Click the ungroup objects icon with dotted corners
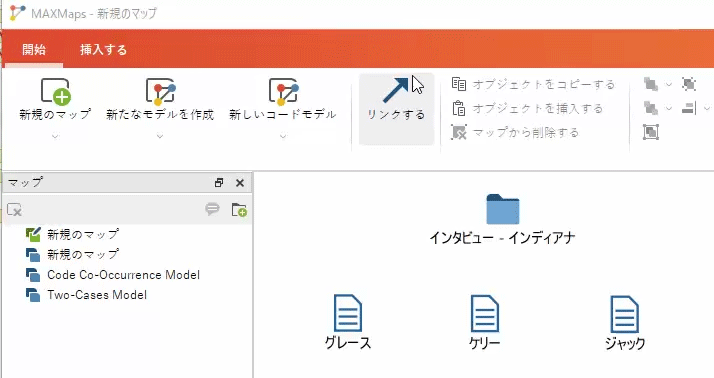The height and width of the screenshot is (378, 714). pos(689,84)
